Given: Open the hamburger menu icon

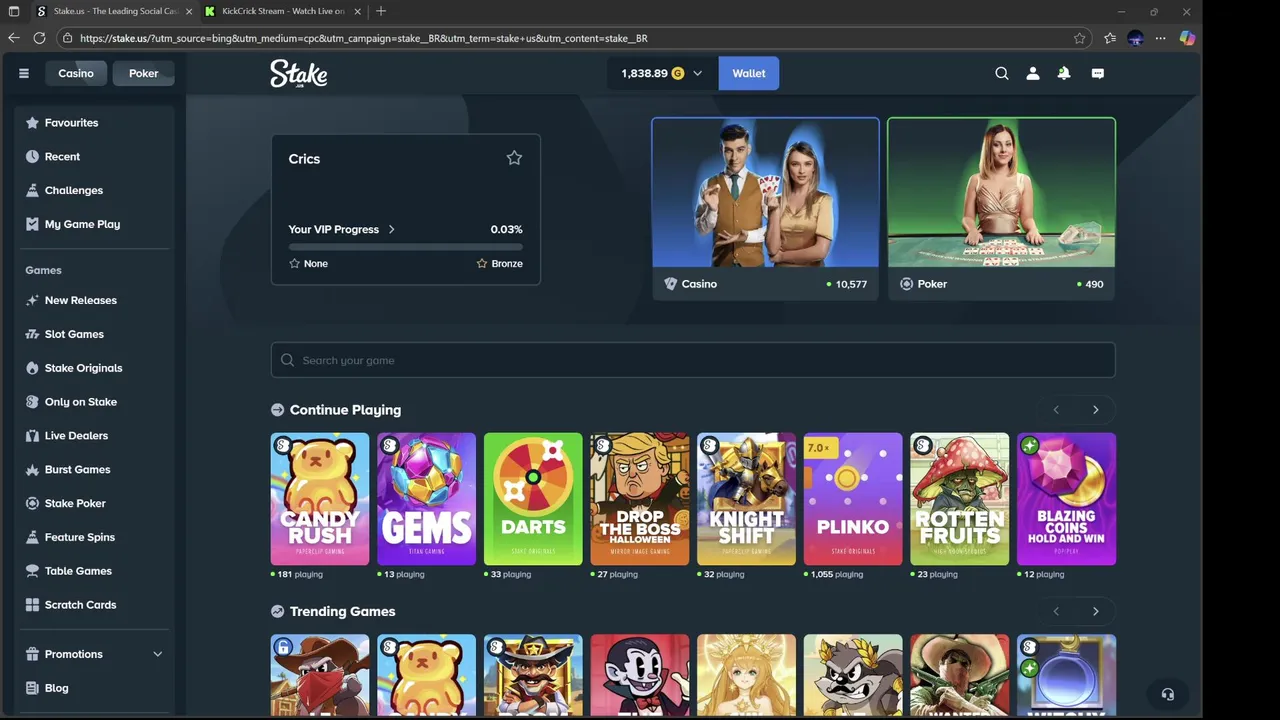Looking at the screenshot, I should click(x=24, y=73).
